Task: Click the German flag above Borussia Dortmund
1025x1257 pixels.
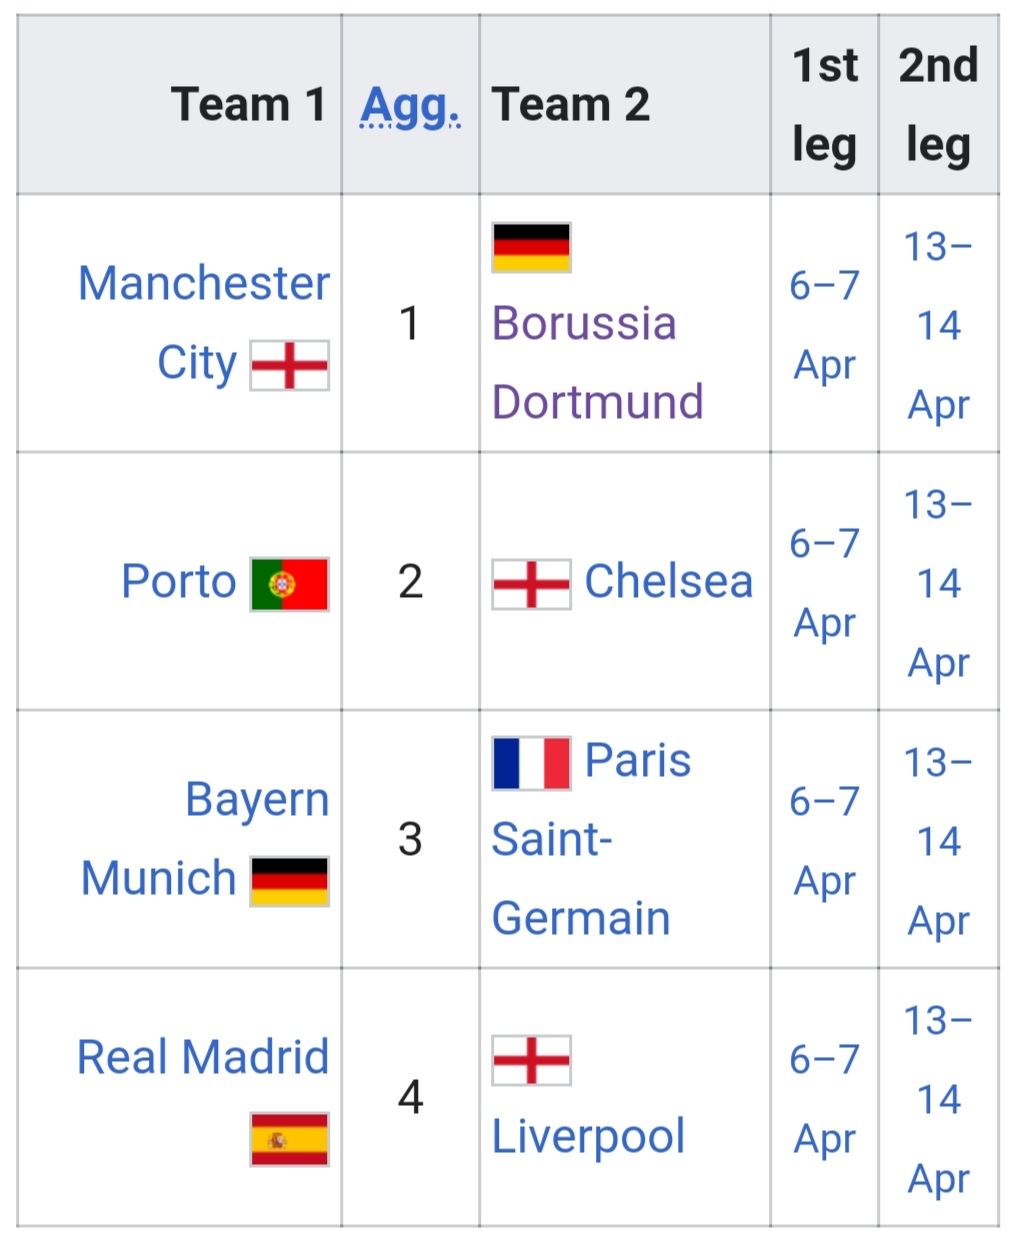Action: pos(531,247)
